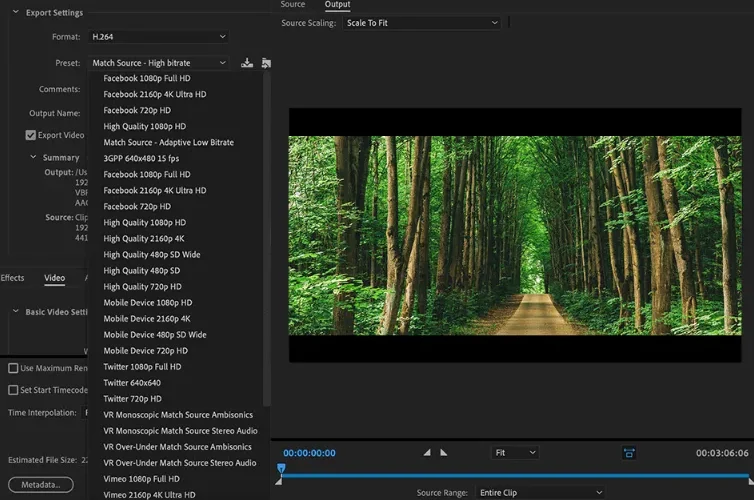
Task: Collapse the Summary section
Action: [x=33, y=157]
